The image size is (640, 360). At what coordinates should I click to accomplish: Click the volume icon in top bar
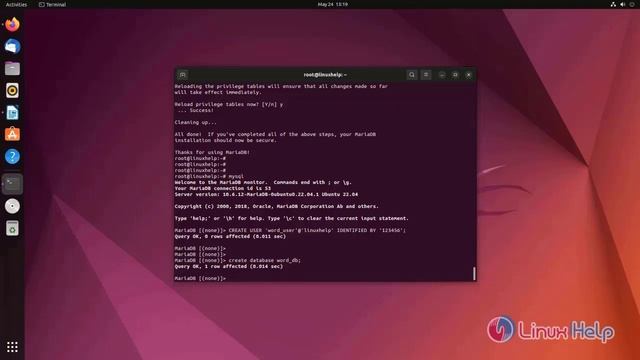click(x=623, y=4)
